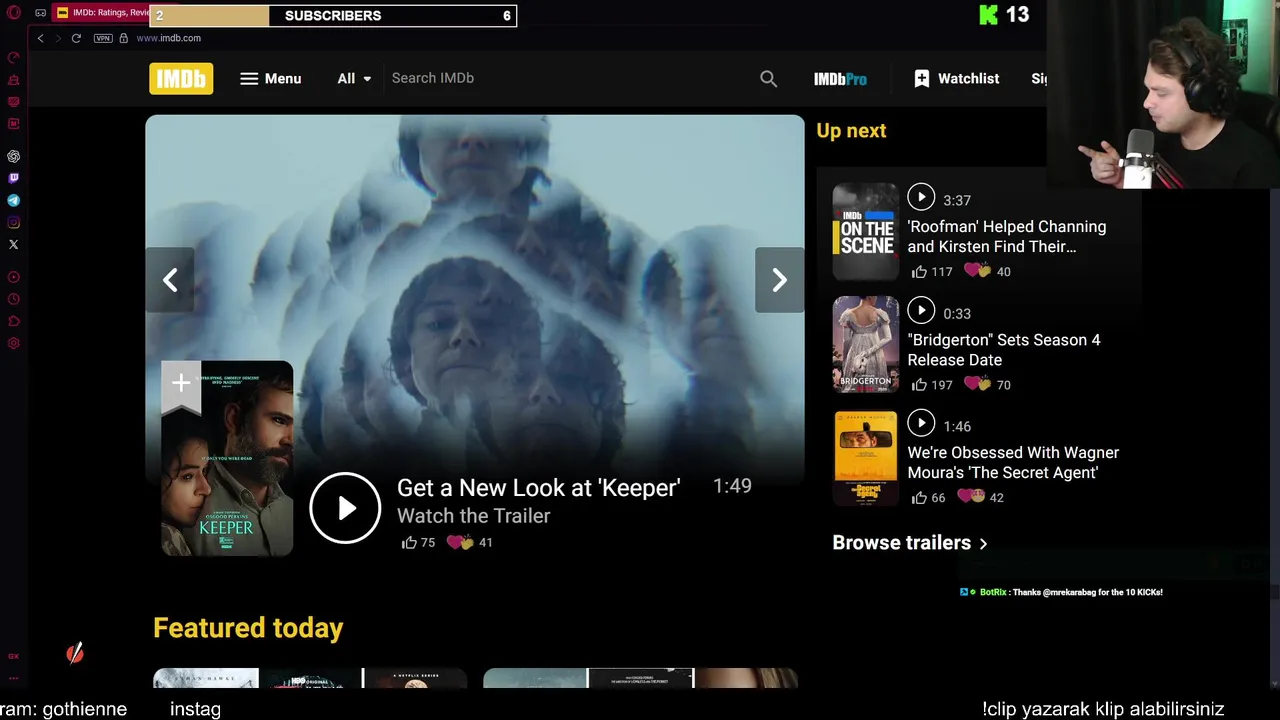
Task: Open the Opera GX main menu logo
Action: [14, 13]
